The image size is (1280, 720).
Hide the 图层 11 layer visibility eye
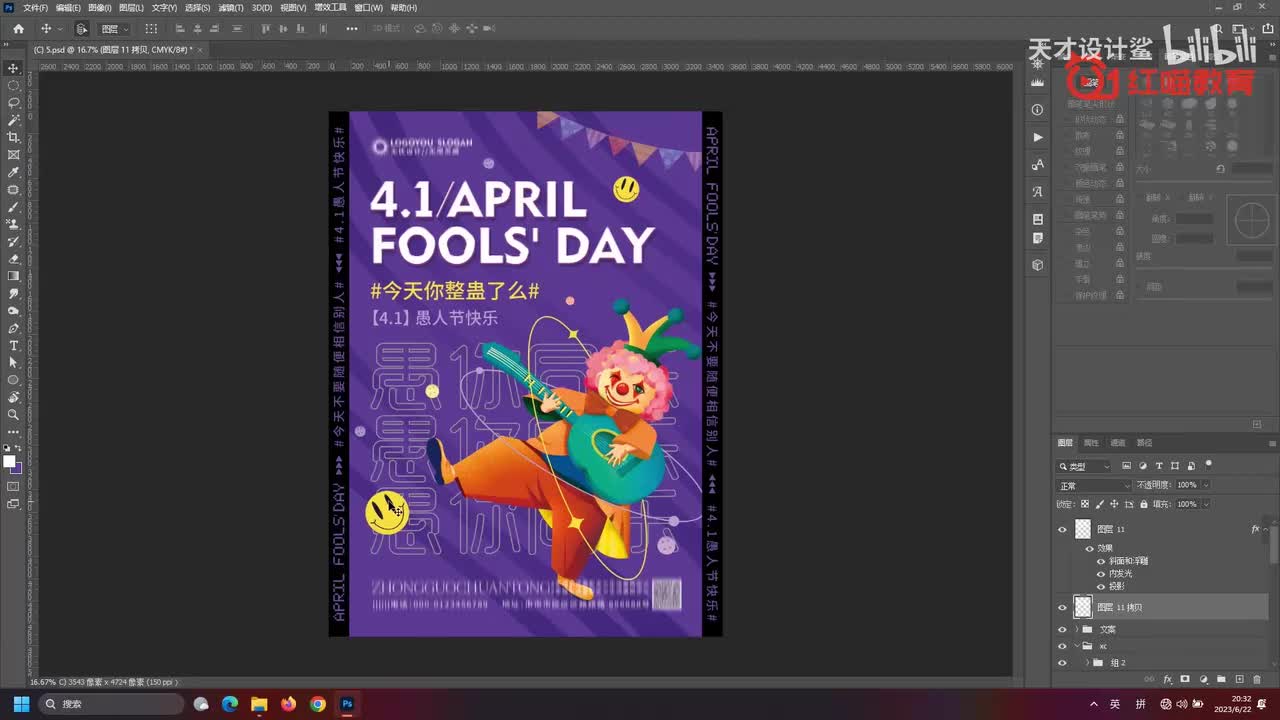(x=1062, y=529)
